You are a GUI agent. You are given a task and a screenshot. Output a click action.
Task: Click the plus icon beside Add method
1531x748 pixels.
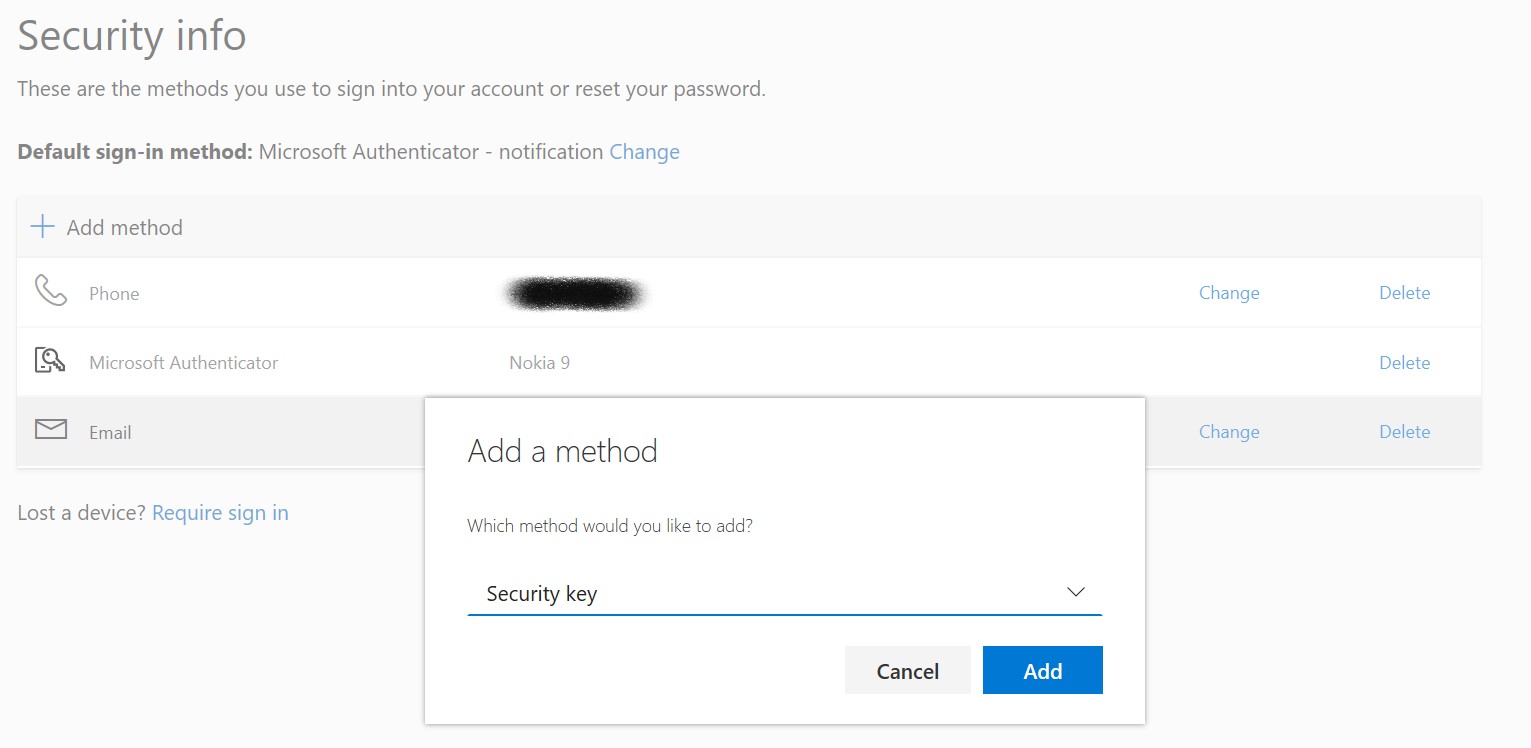(42, 227)
